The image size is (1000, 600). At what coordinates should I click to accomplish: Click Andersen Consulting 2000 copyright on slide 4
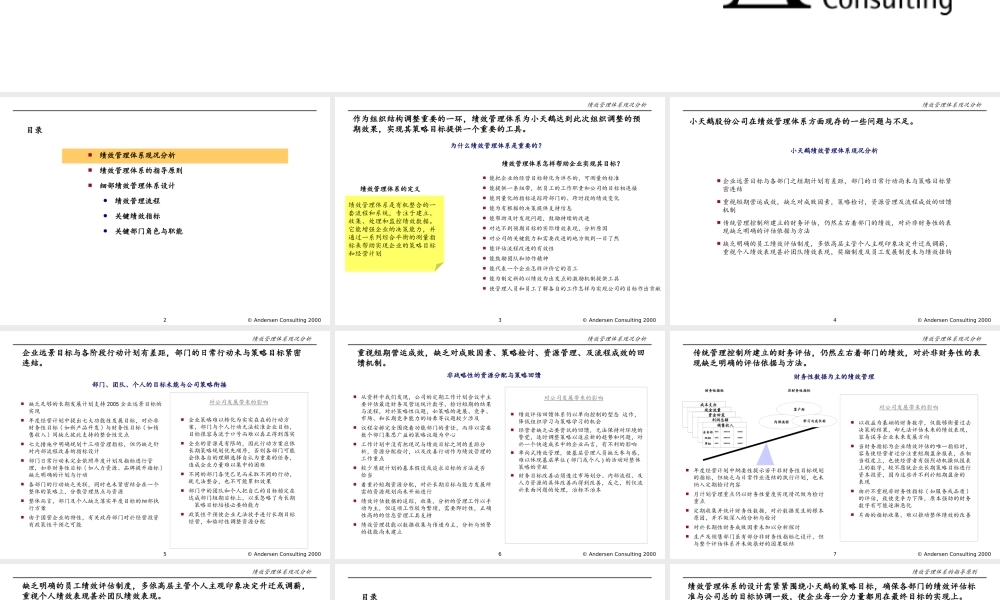pos(954,320)
